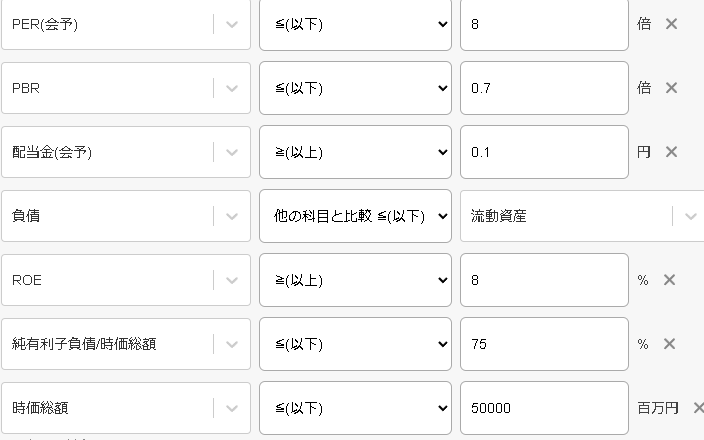Click the PER value field showing 8

[544, 24]
